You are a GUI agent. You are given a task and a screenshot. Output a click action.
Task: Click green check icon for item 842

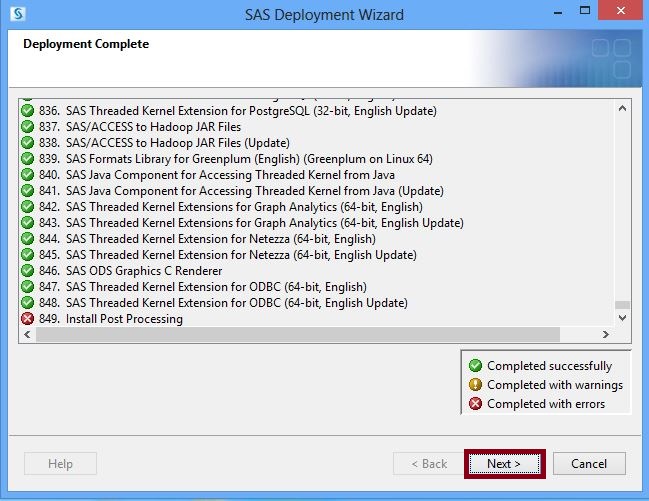click(27, 207)
